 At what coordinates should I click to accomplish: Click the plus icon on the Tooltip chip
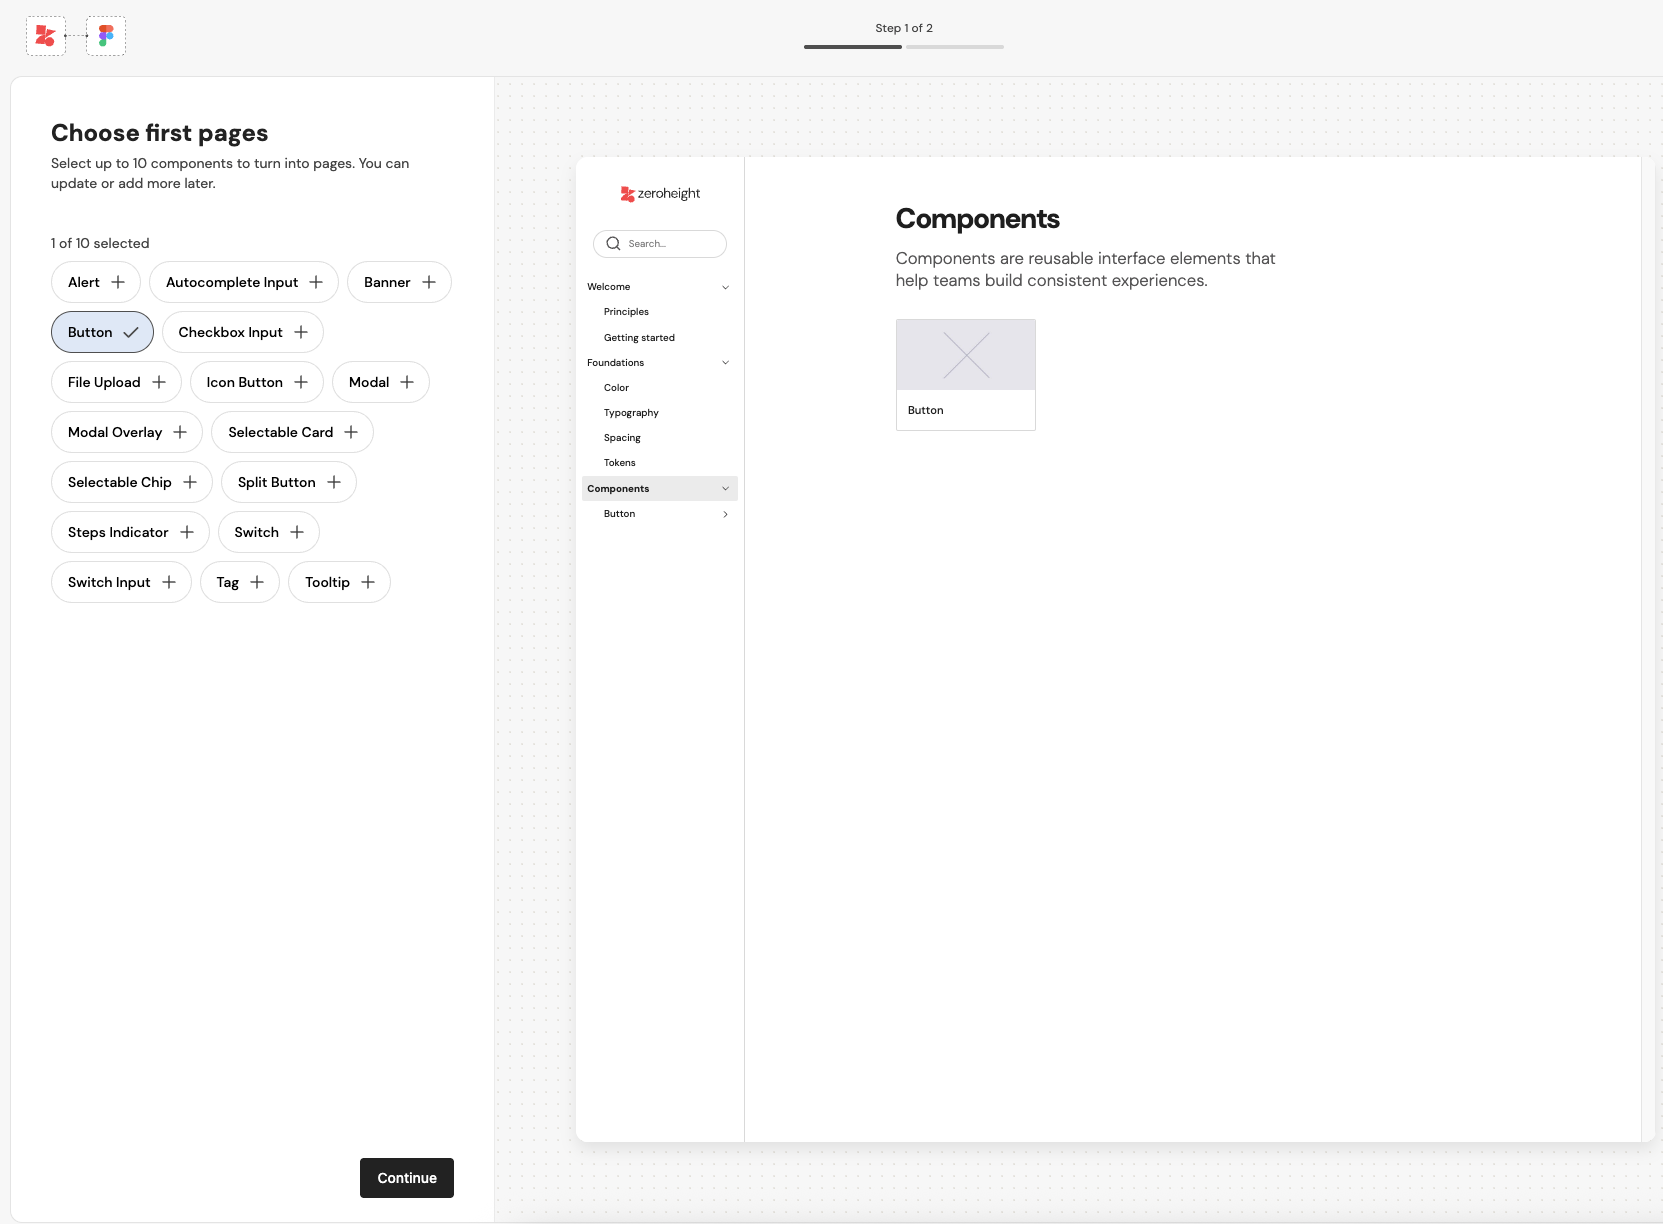point(368,582)
